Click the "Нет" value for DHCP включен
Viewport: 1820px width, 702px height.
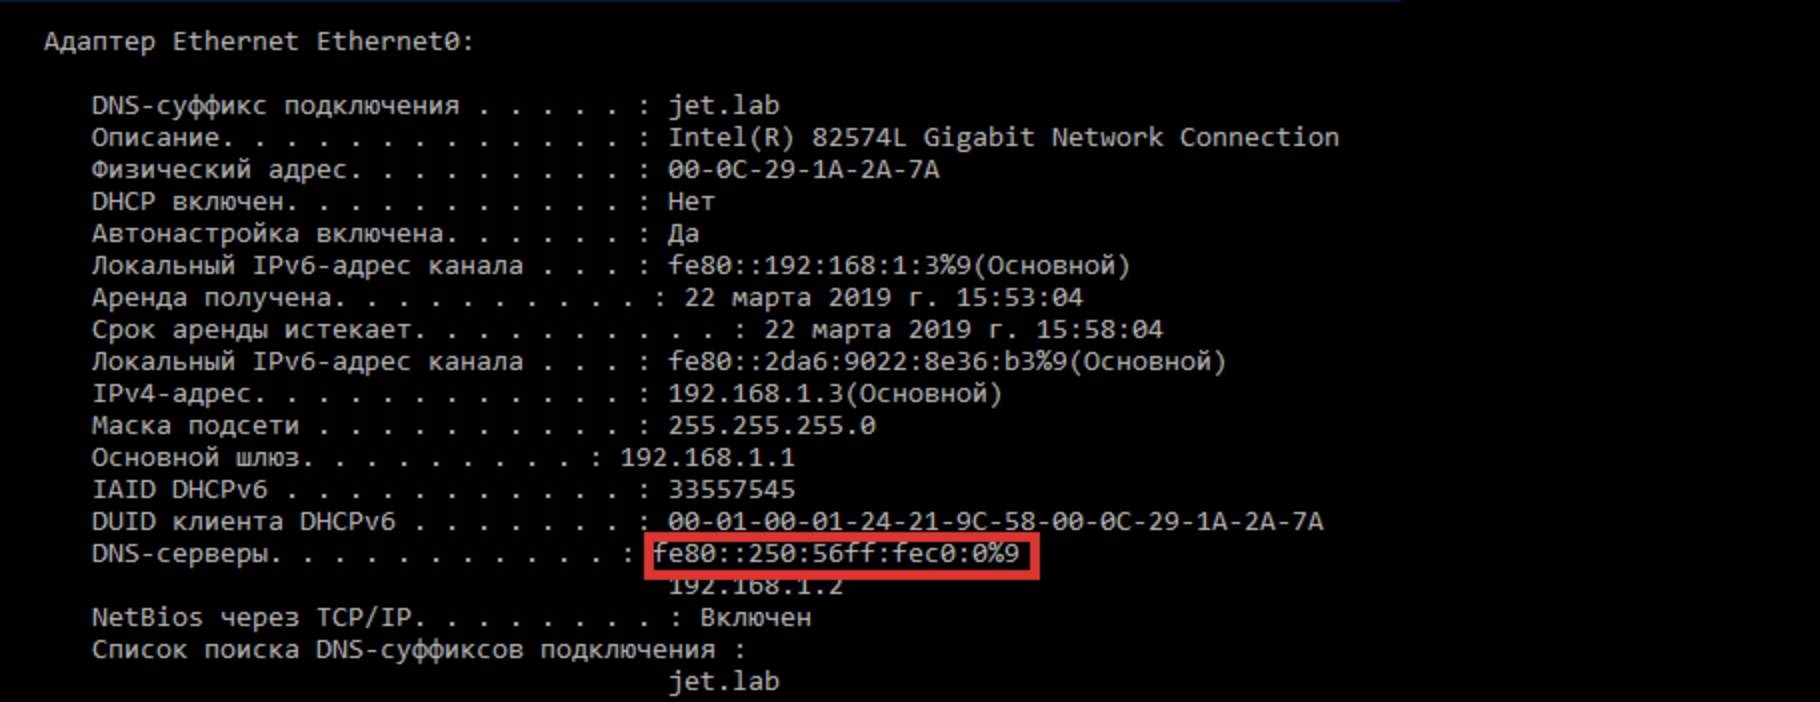click(x=691, y=202)
